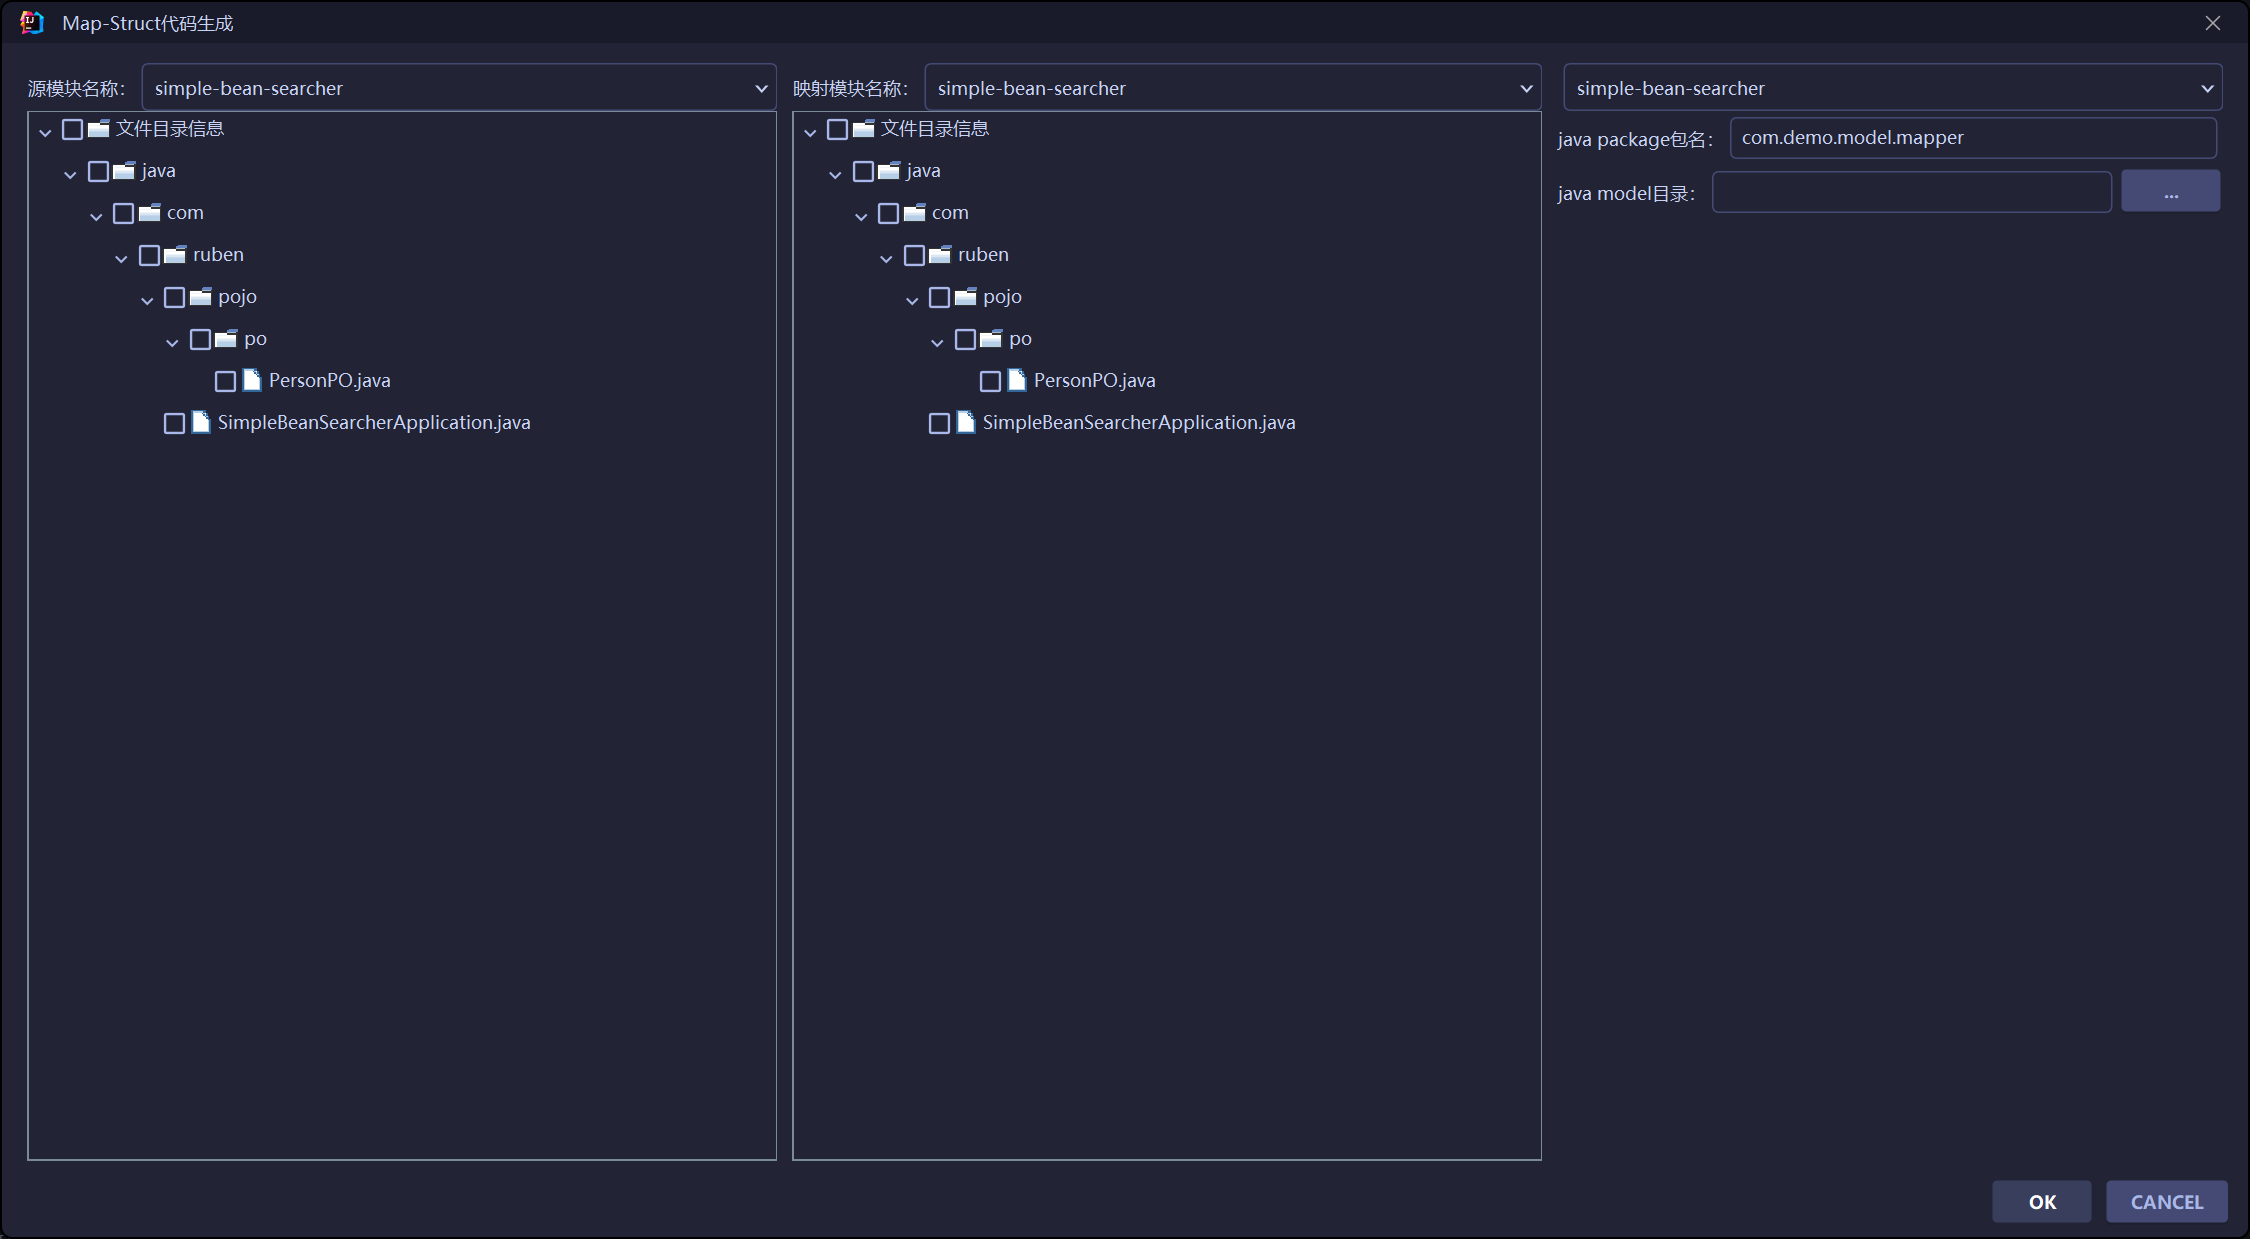
Task: Click the SimpleBeanSearcherApplication.java file icon in right tree
Action: pyautogui.click(x=965, y=423)
